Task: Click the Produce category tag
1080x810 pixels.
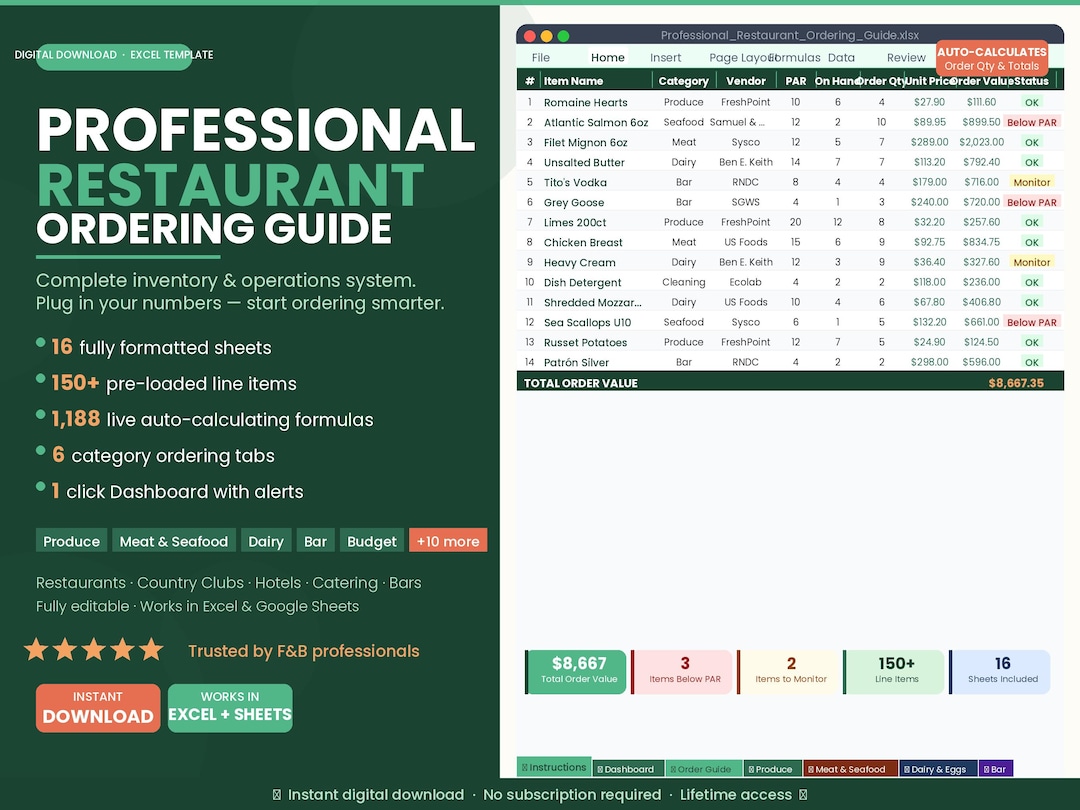Action: click(x=72, y=541)
